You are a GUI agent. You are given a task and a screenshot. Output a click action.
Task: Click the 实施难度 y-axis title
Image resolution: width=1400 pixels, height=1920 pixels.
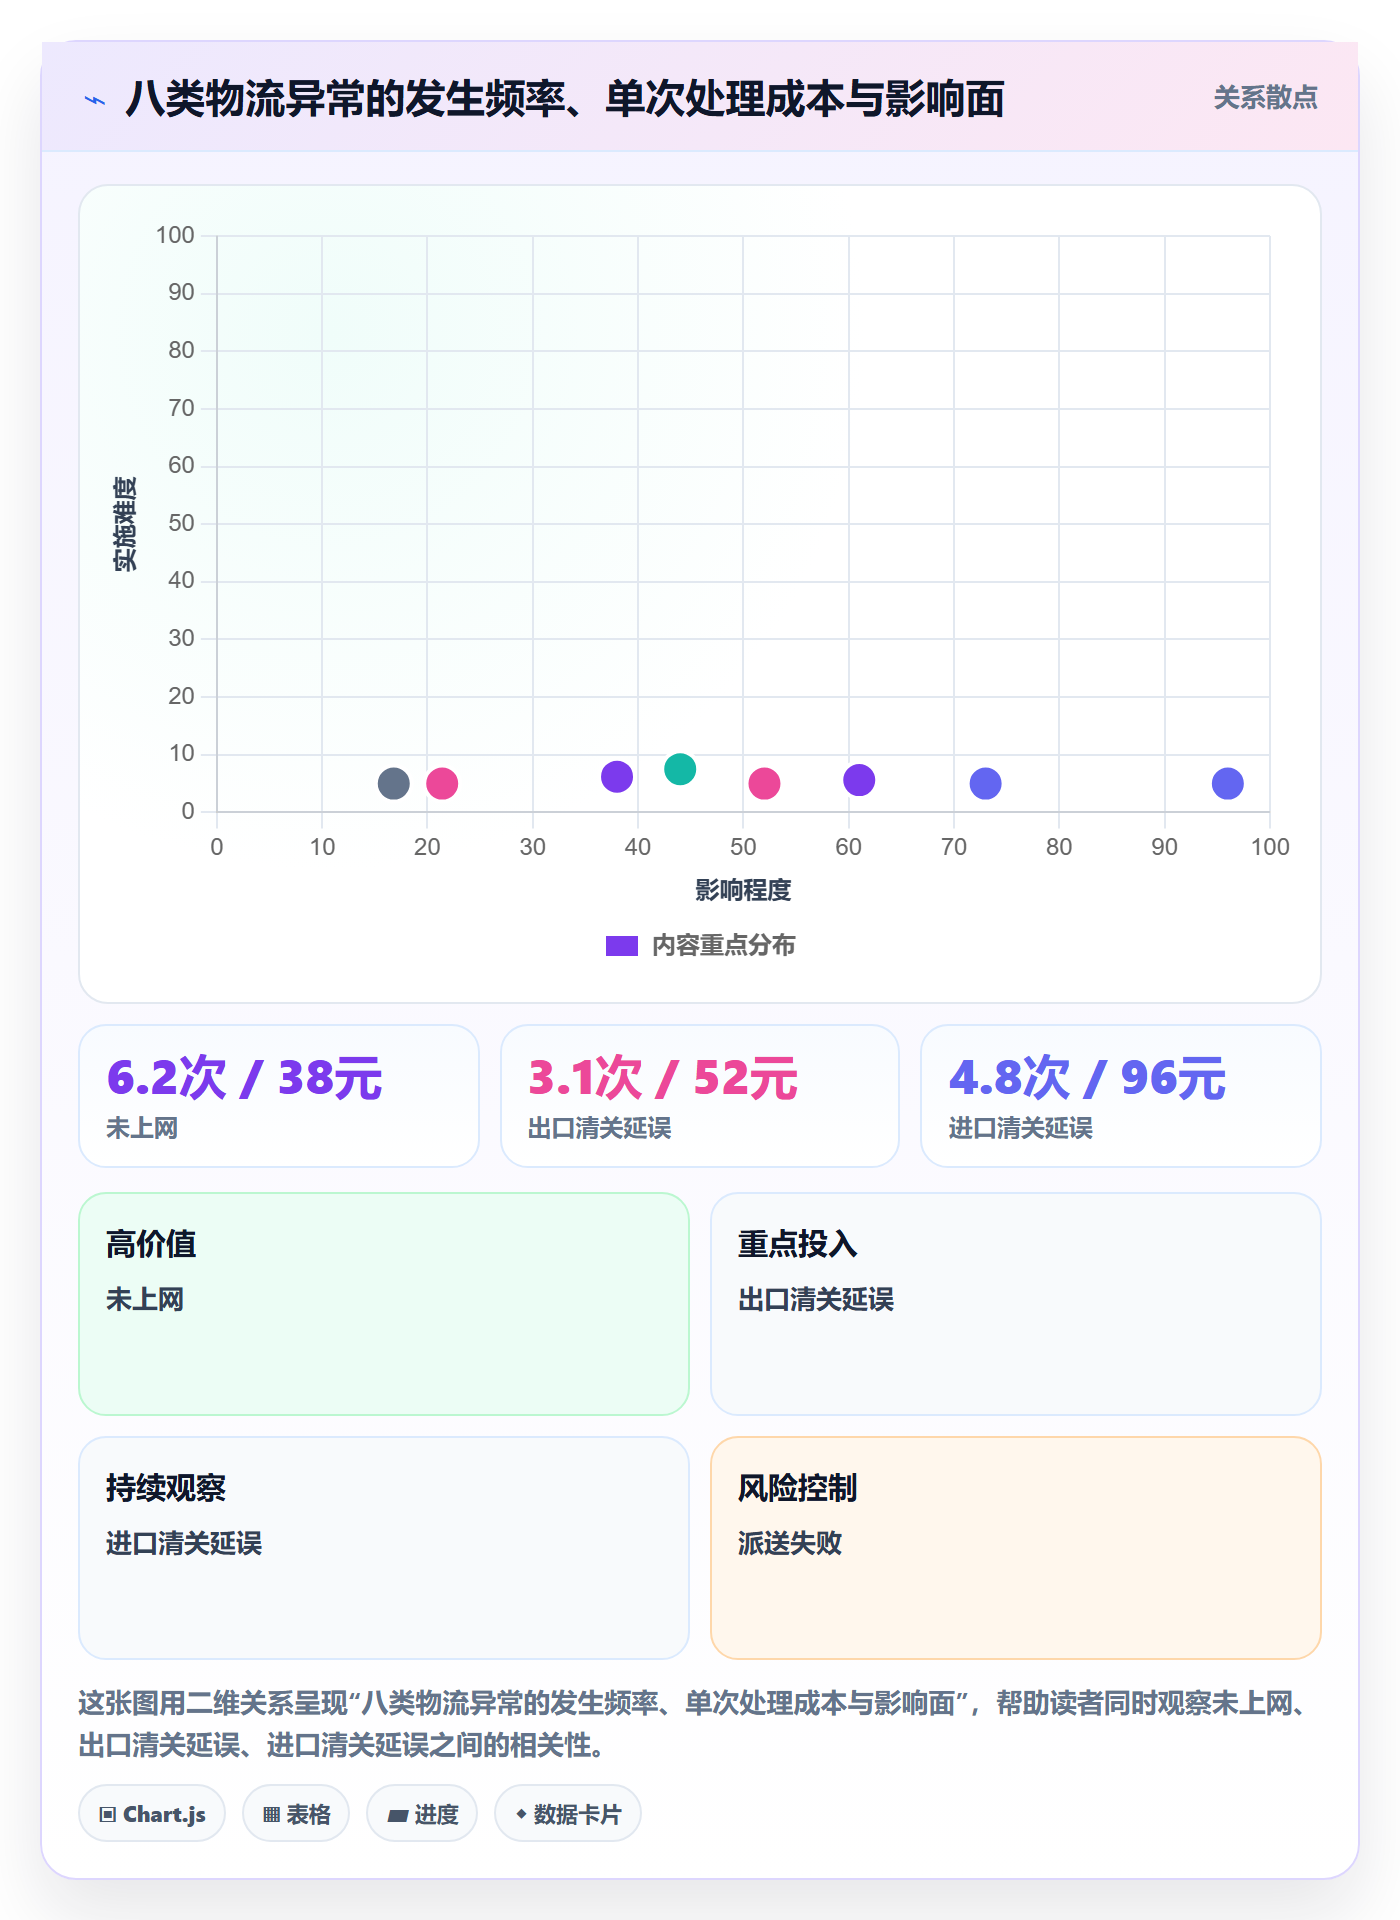click(125, 524)
